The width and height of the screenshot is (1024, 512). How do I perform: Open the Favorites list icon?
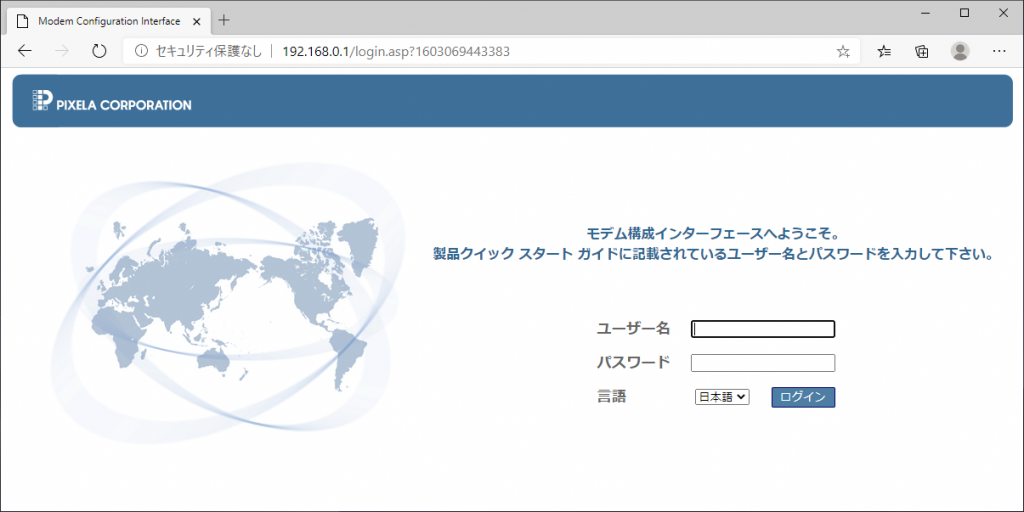[885, 51]
